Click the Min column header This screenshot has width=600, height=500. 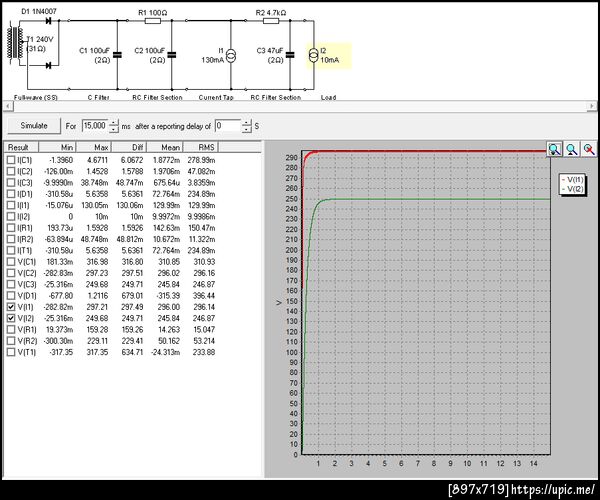(57, 147)
